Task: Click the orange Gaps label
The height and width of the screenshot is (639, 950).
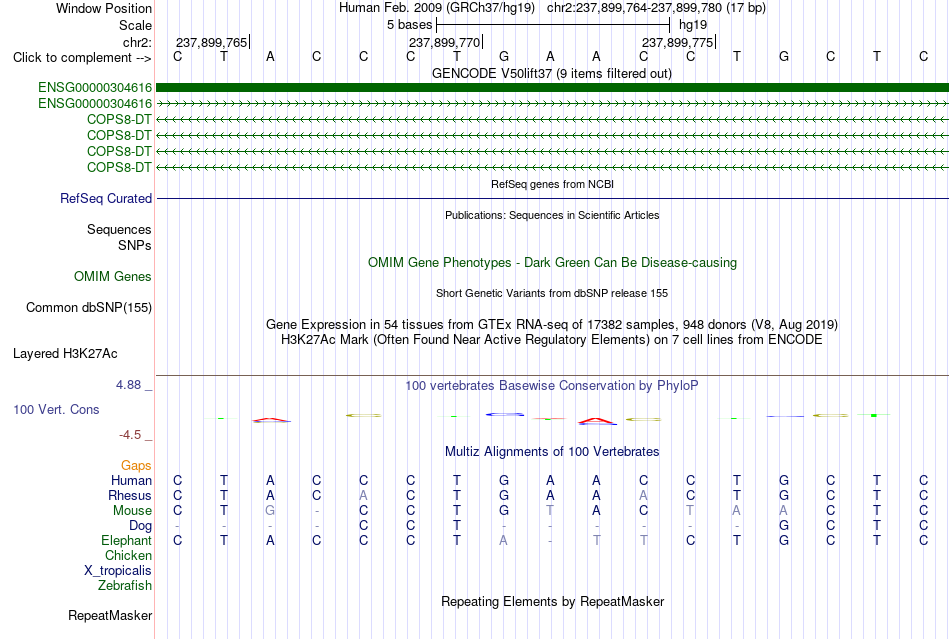Action: click(136, 465)
